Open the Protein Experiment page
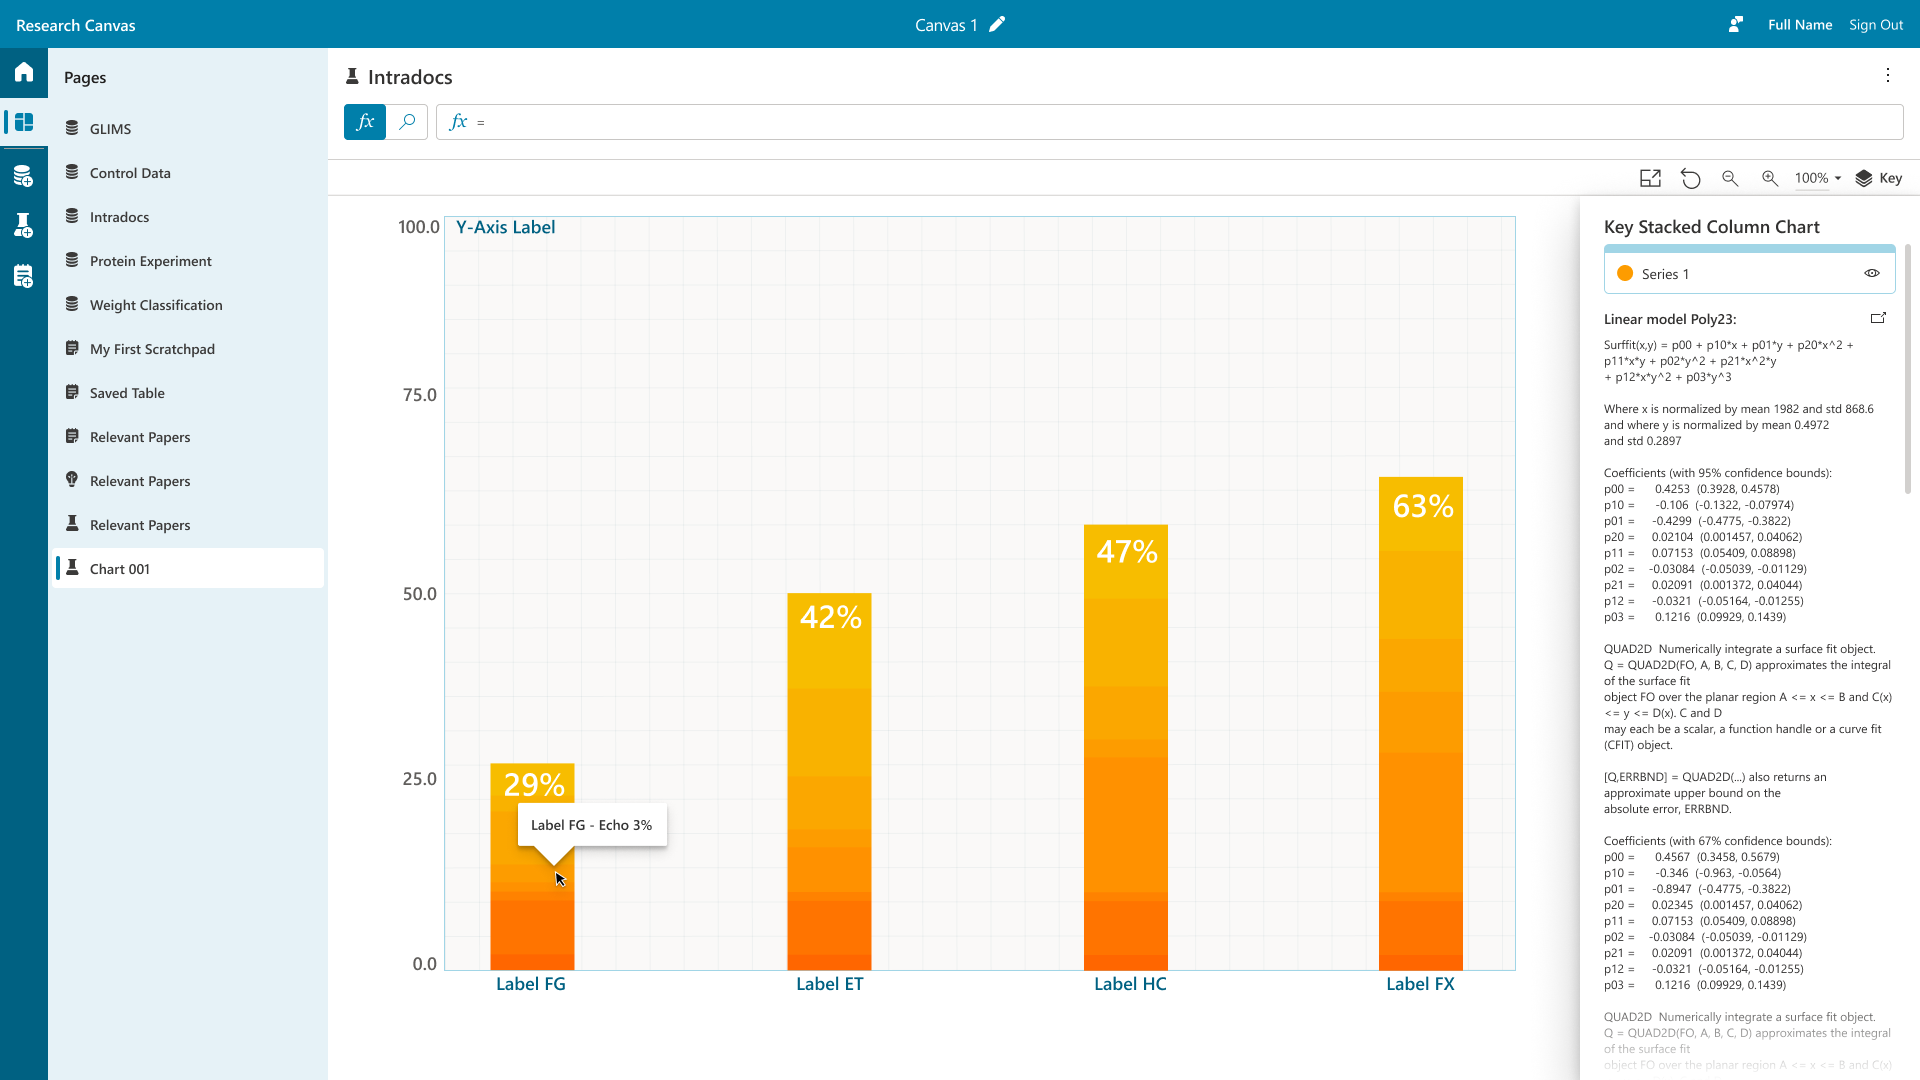Image resolution: width=1920 pixels, height=1080 pixels. point(151,261)
